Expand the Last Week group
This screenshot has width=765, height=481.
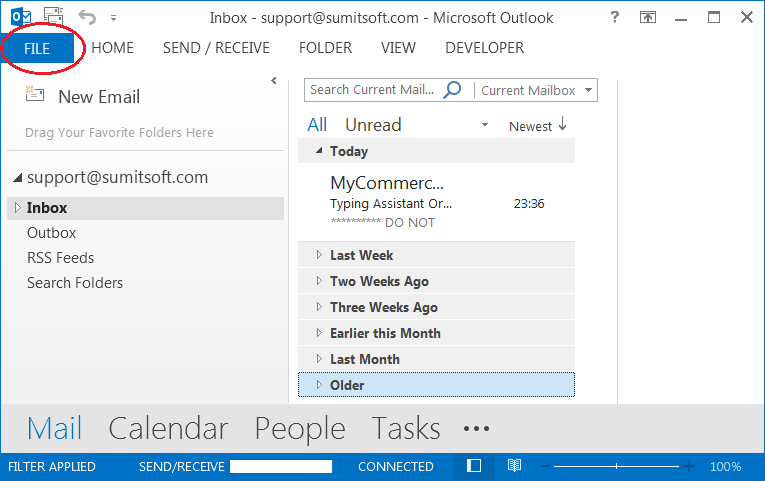point(319,255)
